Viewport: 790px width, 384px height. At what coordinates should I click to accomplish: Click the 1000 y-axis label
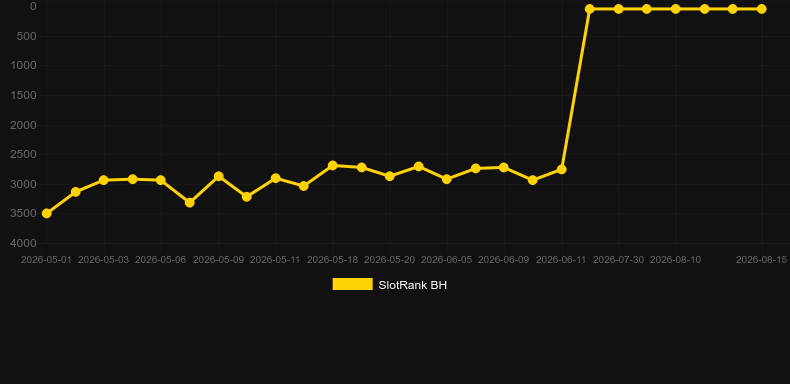pyautogui.click(x=24, y=66)
